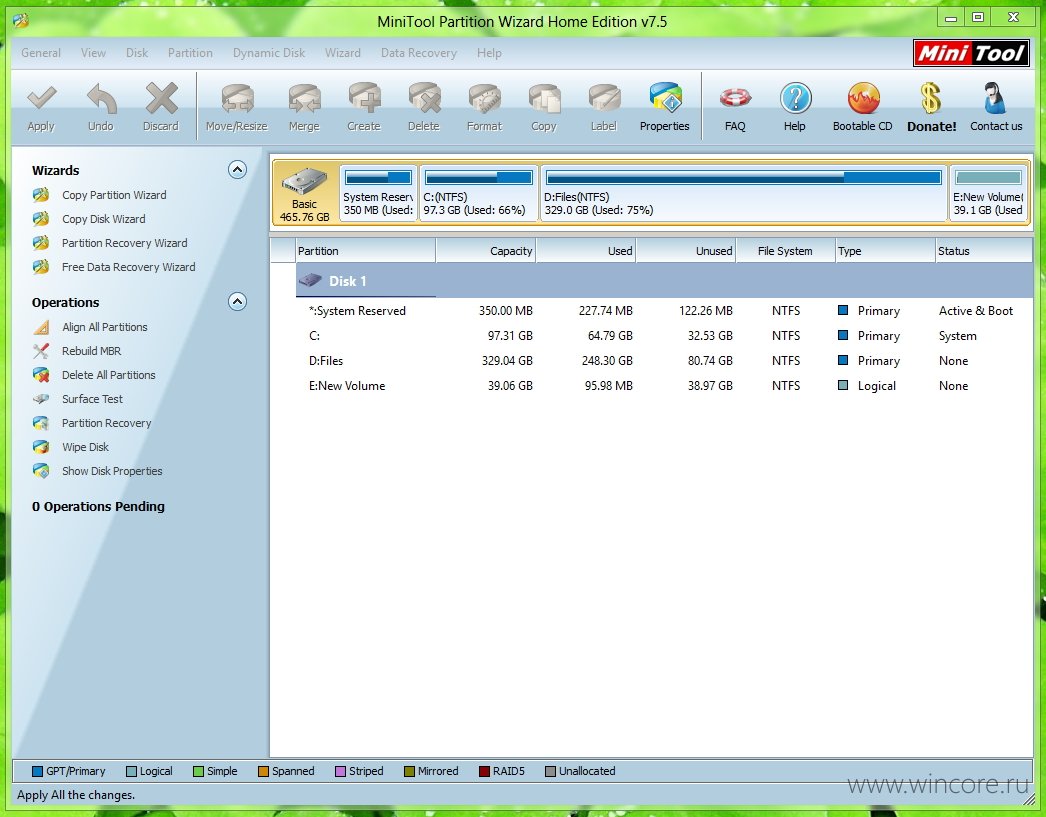
Task: Click the Partition column header
Action: 366,251
